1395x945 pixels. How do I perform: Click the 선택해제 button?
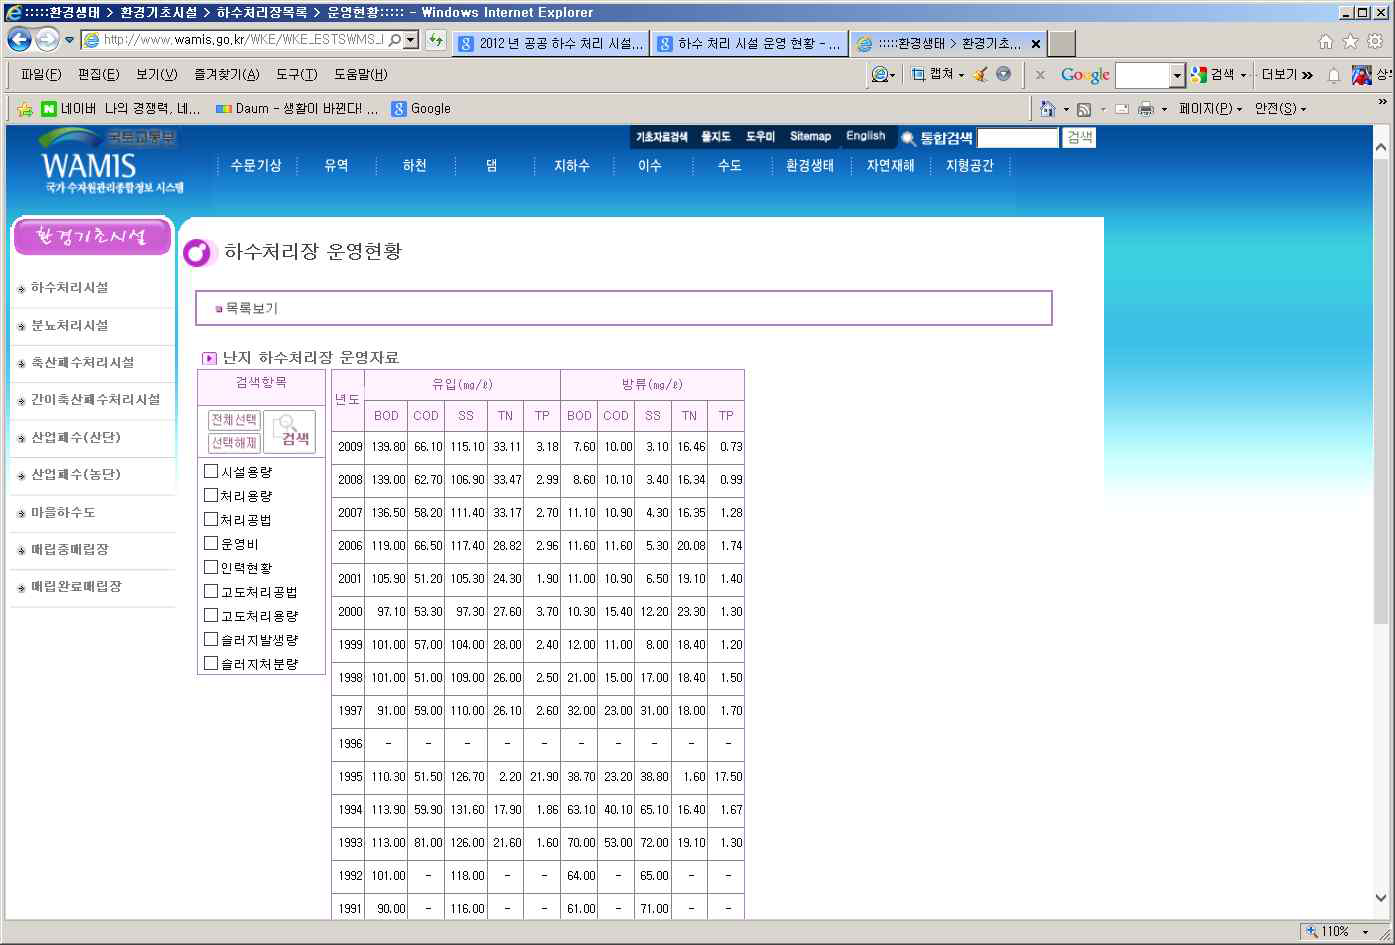point(234,443)
